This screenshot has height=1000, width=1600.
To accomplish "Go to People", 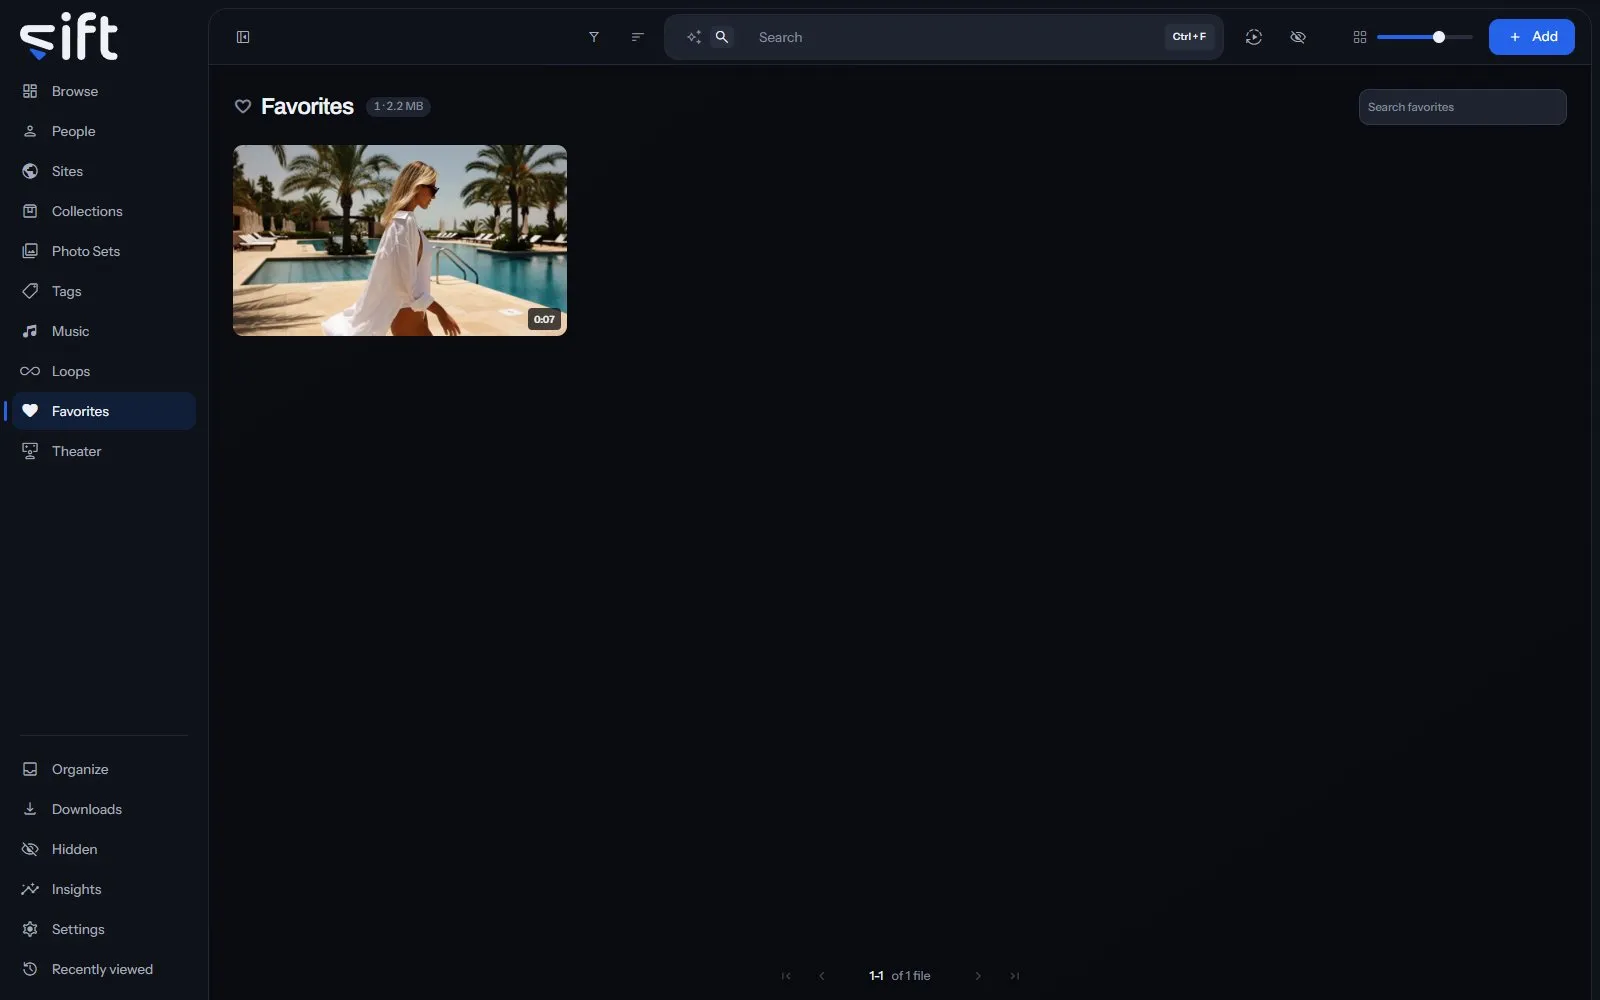I will 104,131.
